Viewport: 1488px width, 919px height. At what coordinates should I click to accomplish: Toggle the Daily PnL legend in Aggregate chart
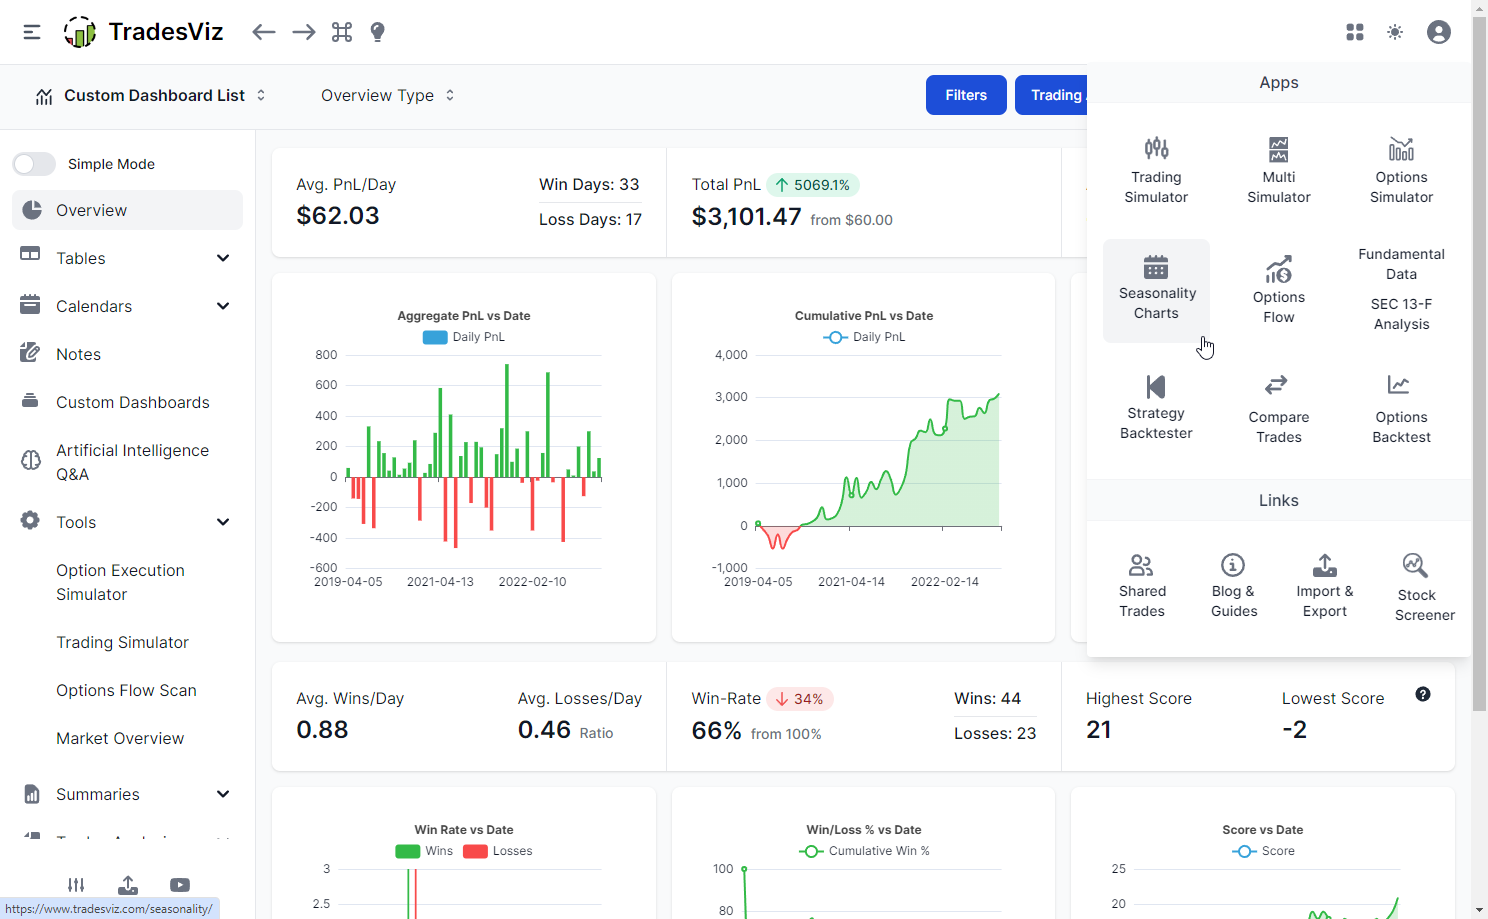(x=464, y=337)
